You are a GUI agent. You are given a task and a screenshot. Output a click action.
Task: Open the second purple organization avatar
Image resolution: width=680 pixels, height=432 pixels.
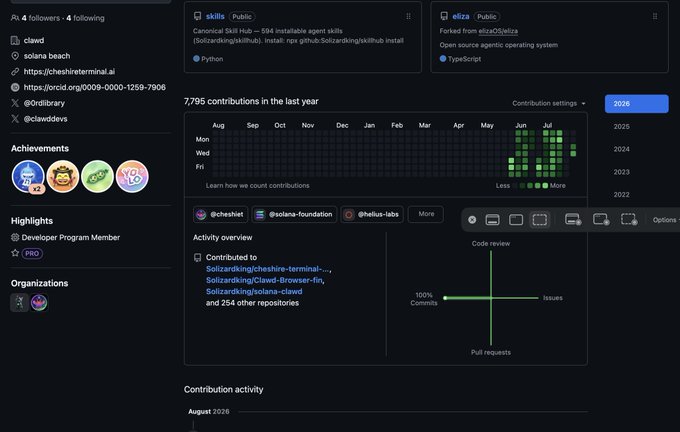coord(39,302)
